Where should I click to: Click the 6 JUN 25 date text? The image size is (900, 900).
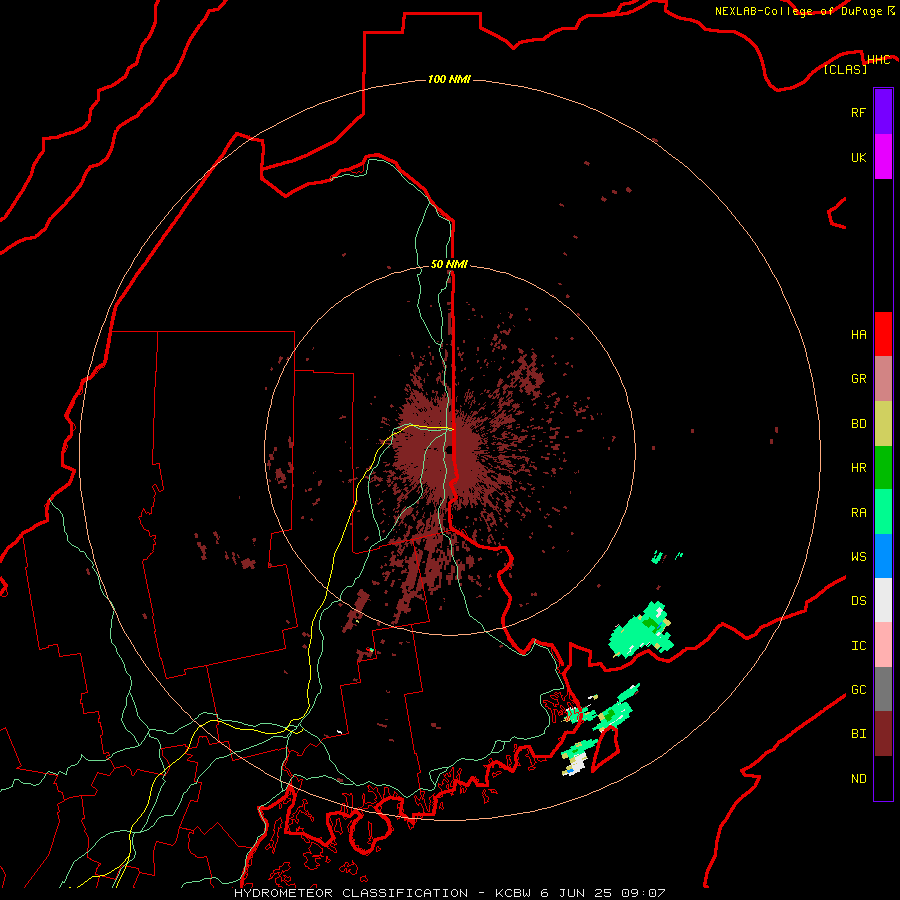pyautogui.click(x=576, y=893)
